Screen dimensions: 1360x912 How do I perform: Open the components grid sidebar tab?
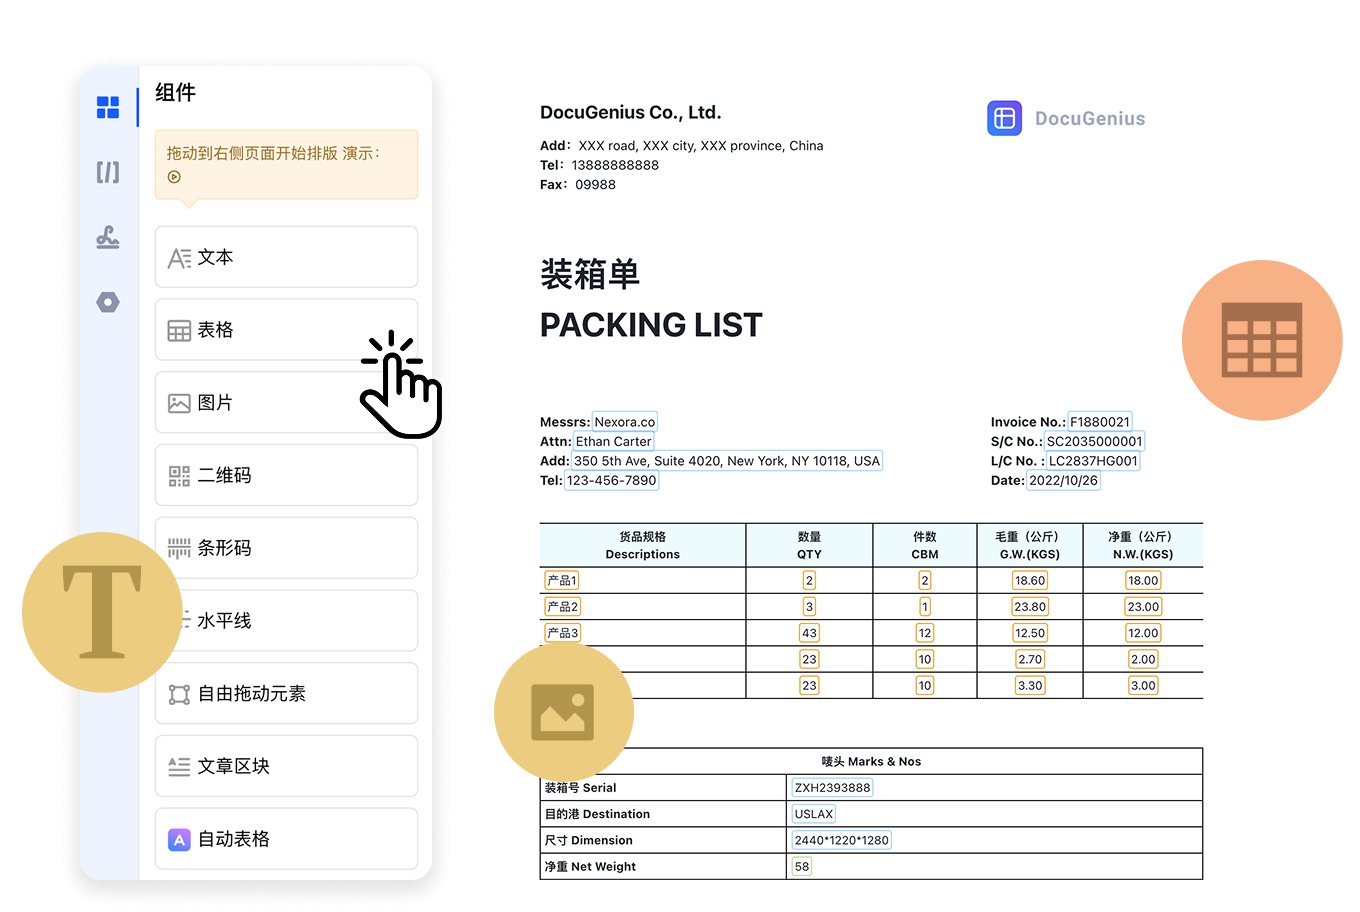pyautogui.click(x=108, y=107)
